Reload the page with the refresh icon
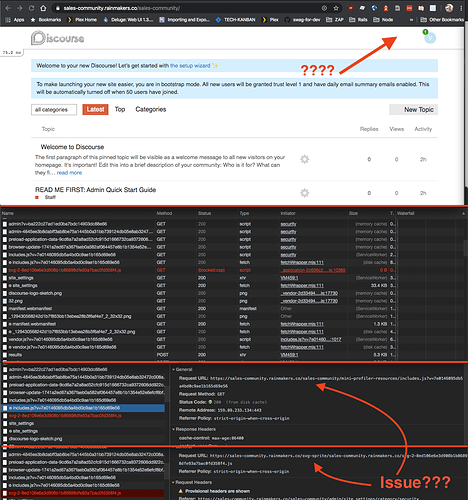Viewport: 468px width, 500px height. [31, 8]
